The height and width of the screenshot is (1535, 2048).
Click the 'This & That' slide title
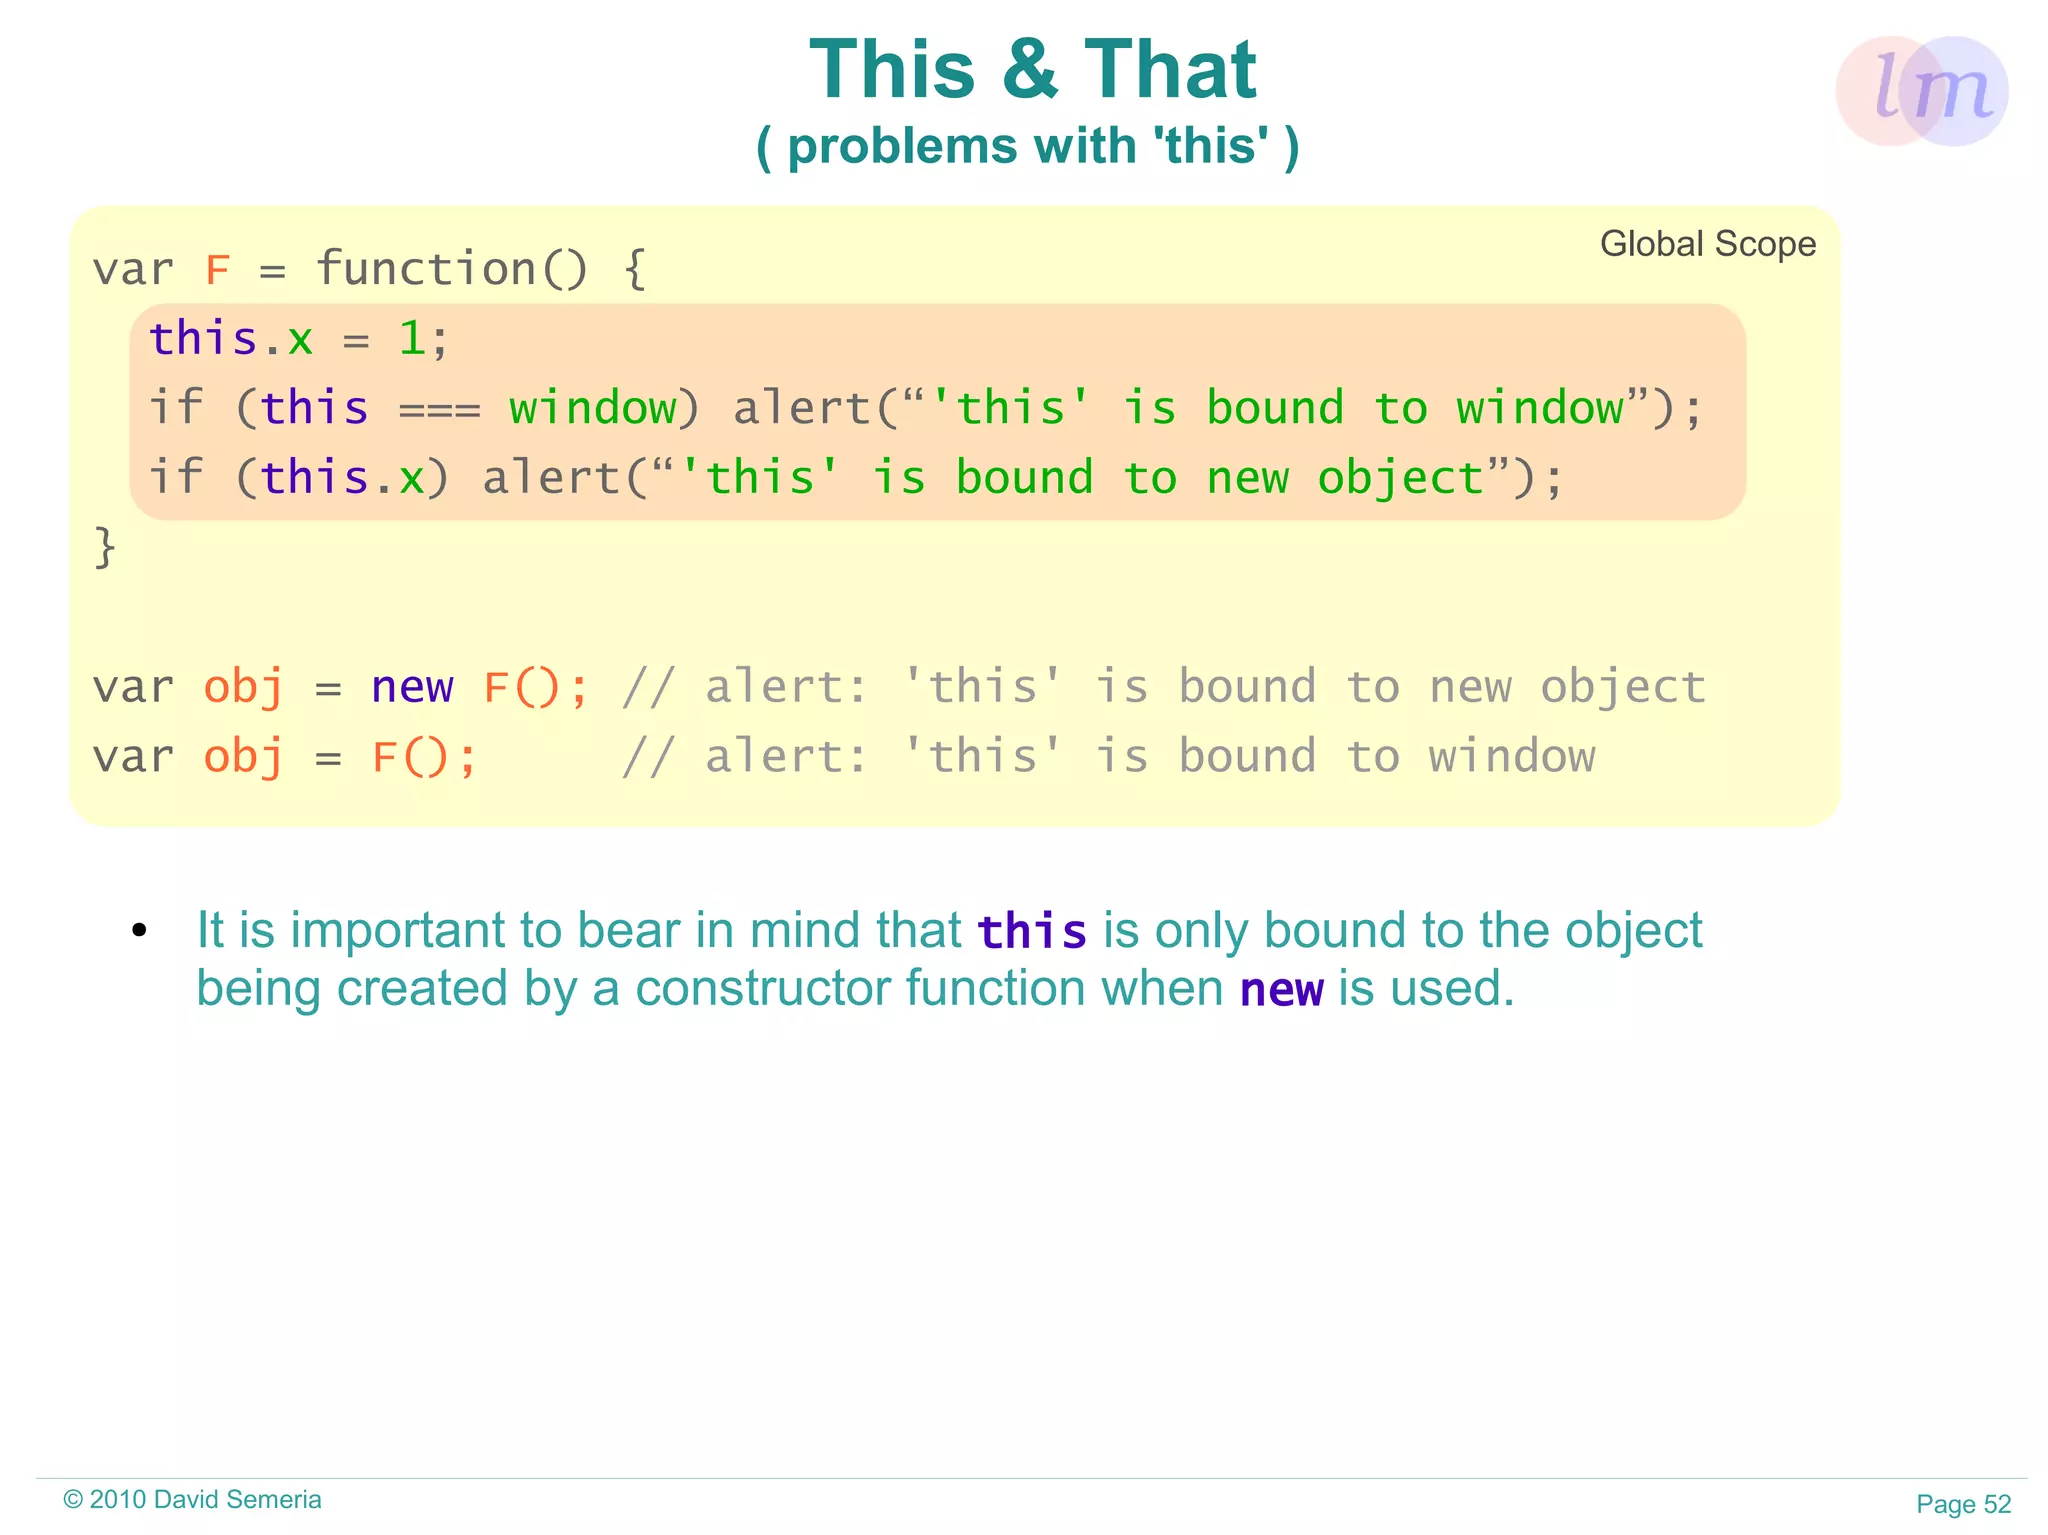(1032, 69)
